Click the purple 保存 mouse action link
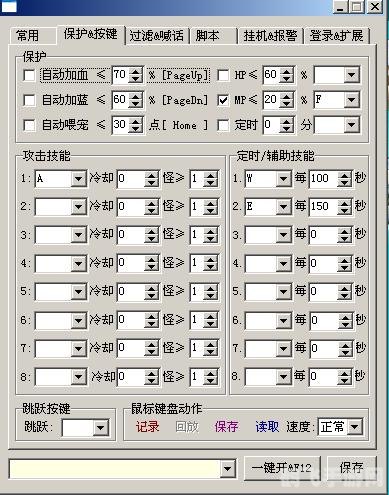This screenshot has height=495, width=389. tap(227, 427)
